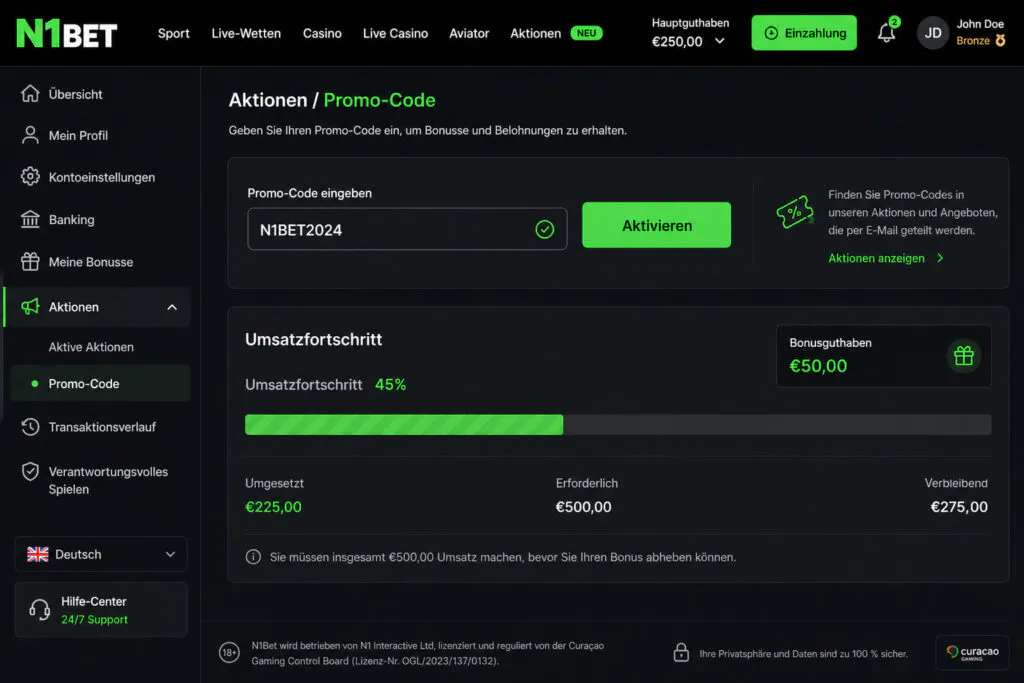Click the Verantwortungsvolles Spielen shield icon

click(x=30, y=471)
